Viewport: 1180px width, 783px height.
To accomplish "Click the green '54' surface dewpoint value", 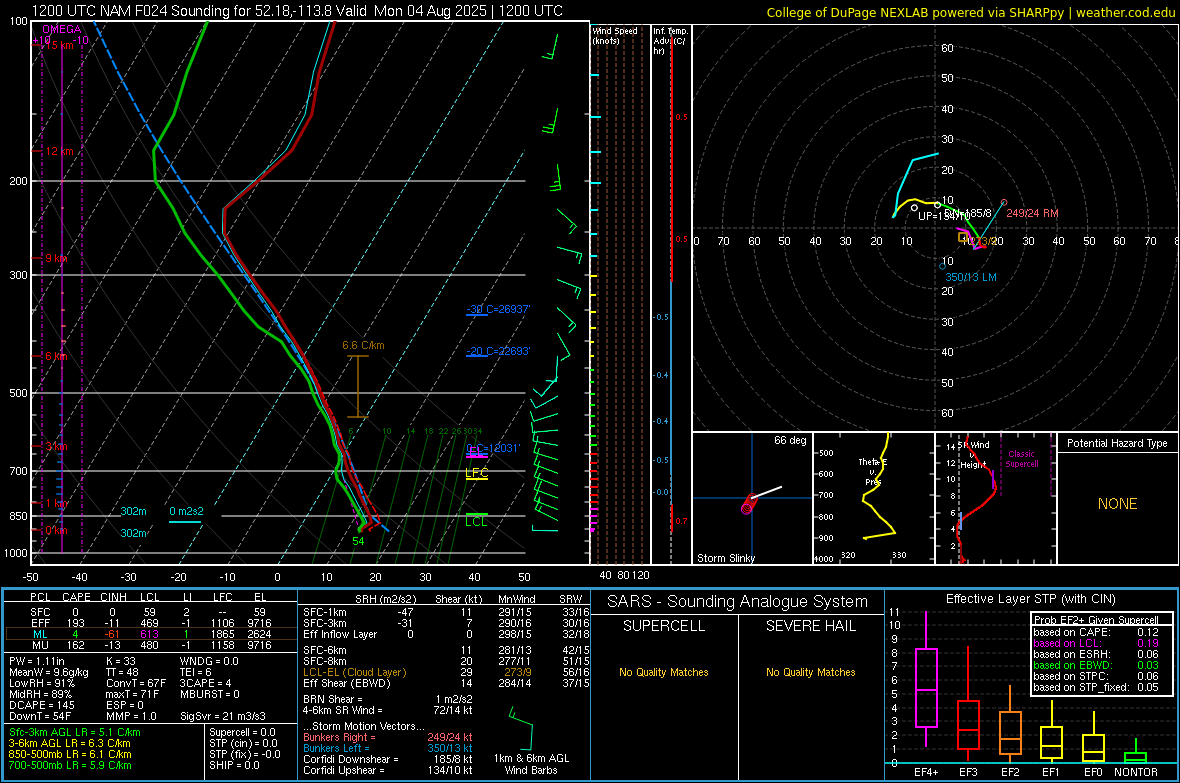I will (x=358, y=541).
